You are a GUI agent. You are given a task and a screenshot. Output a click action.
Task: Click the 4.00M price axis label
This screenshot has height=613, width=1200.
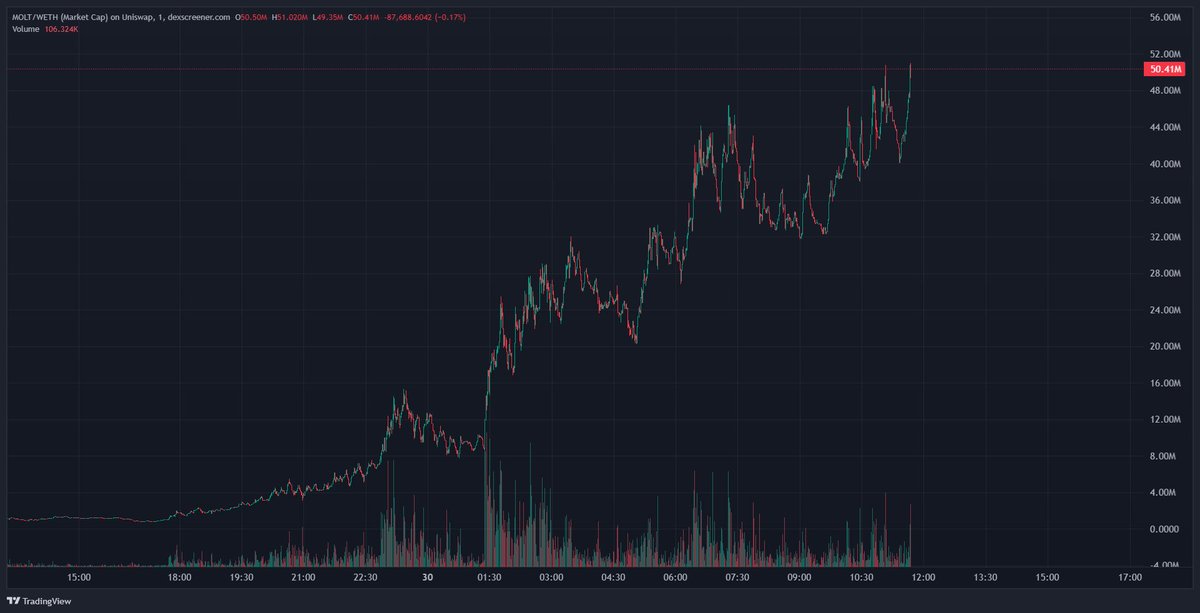tap(1164, 493)
